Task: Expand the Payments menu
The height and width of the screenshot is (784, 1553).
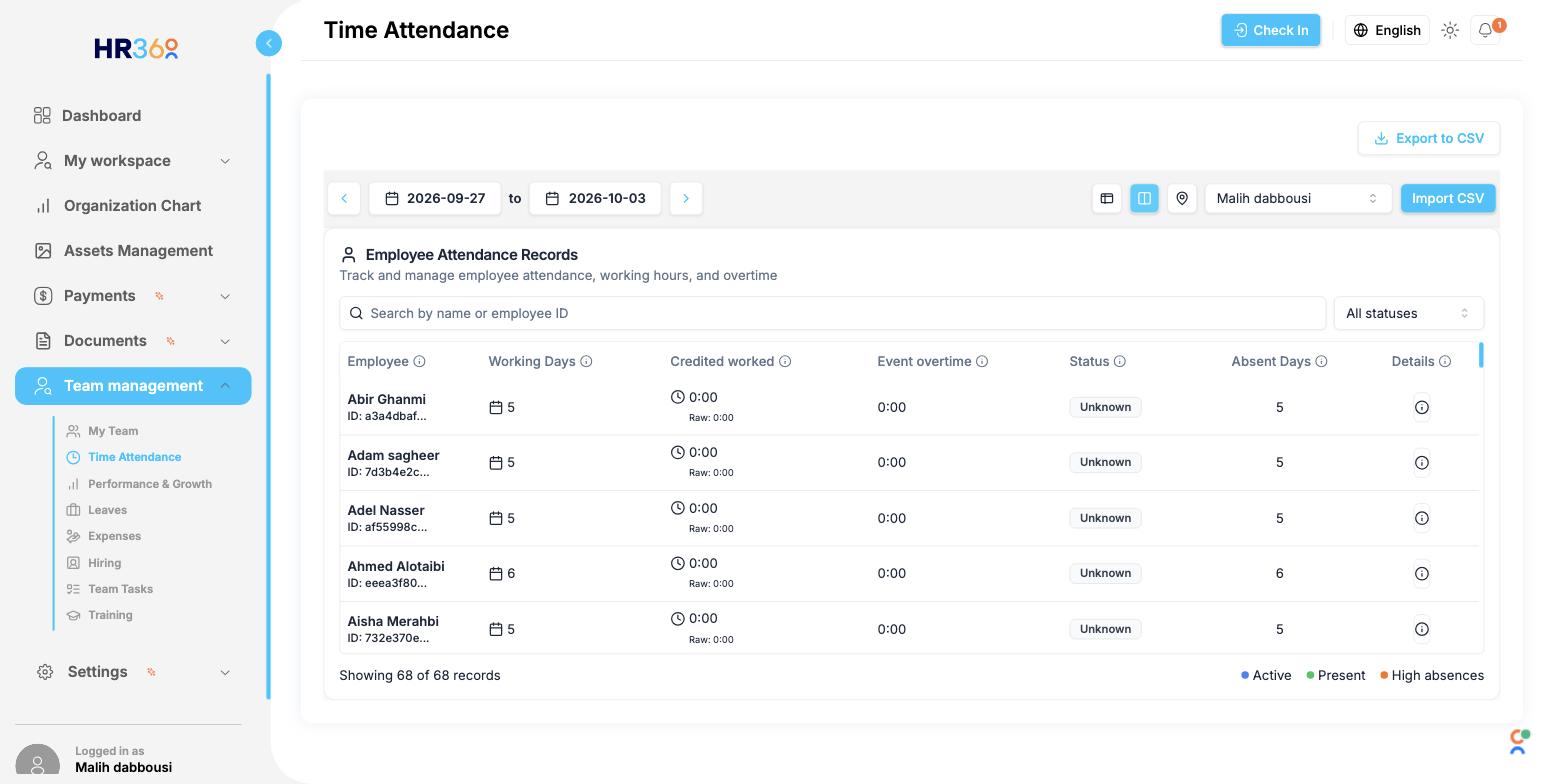Action: coord(133,295)
